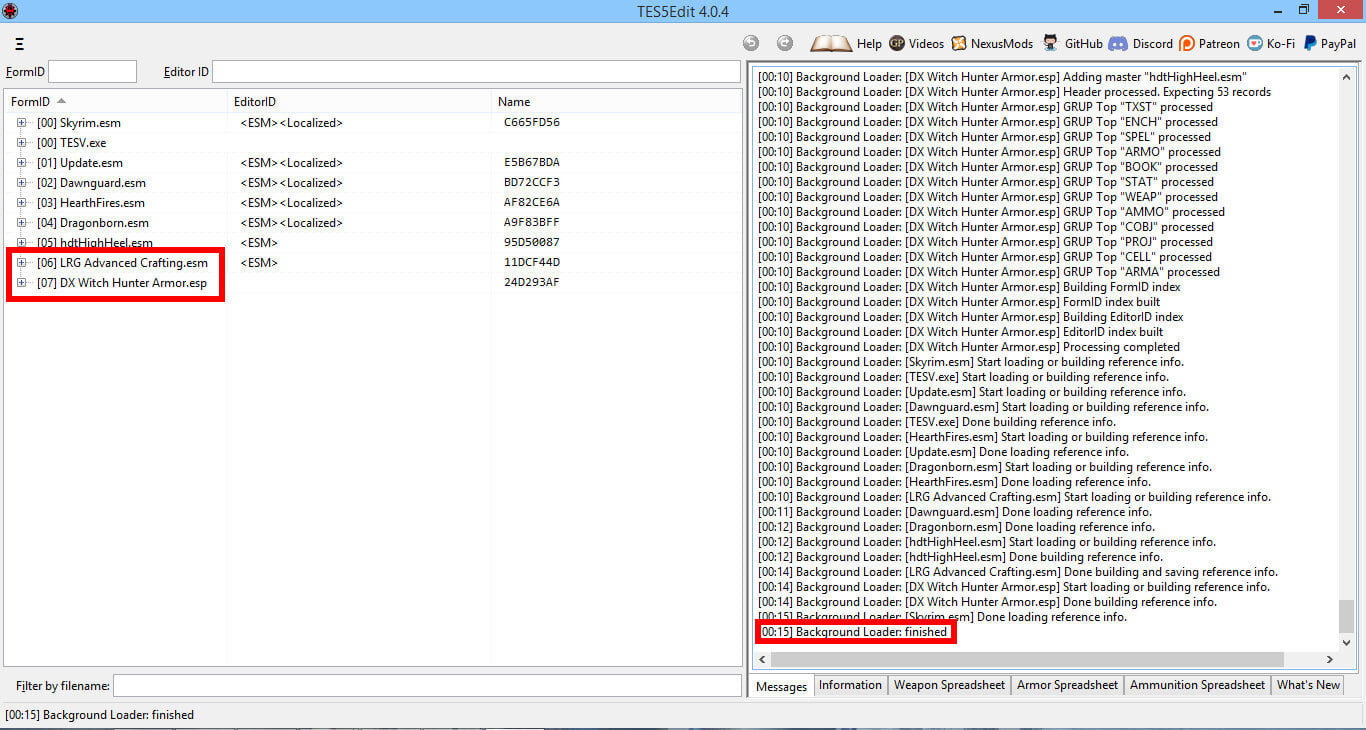Visit the NexusMods page
Viewport: 1366px width, 730px height.
pyautogui.click(x=993, y=43)
